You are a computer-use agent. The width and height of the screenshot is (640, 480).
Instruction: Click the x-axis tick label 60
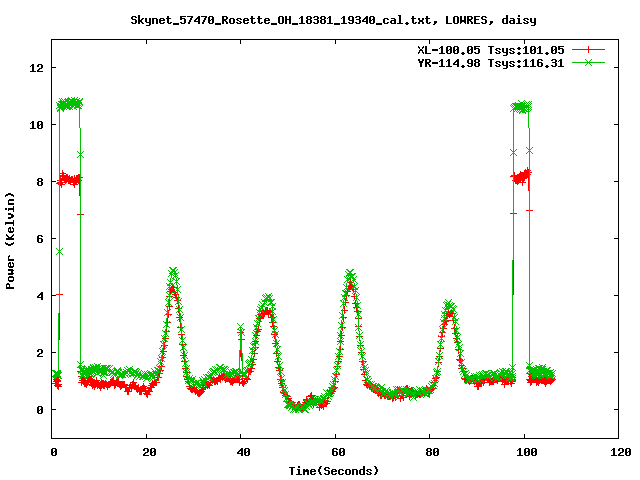338,452
